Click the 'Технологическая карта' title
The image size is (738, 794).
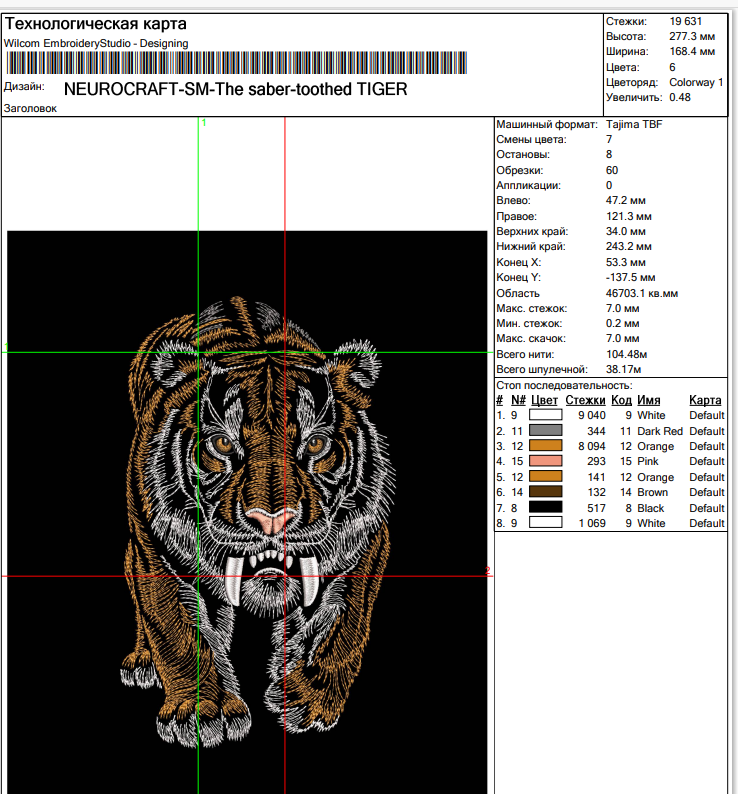[95, 24]
